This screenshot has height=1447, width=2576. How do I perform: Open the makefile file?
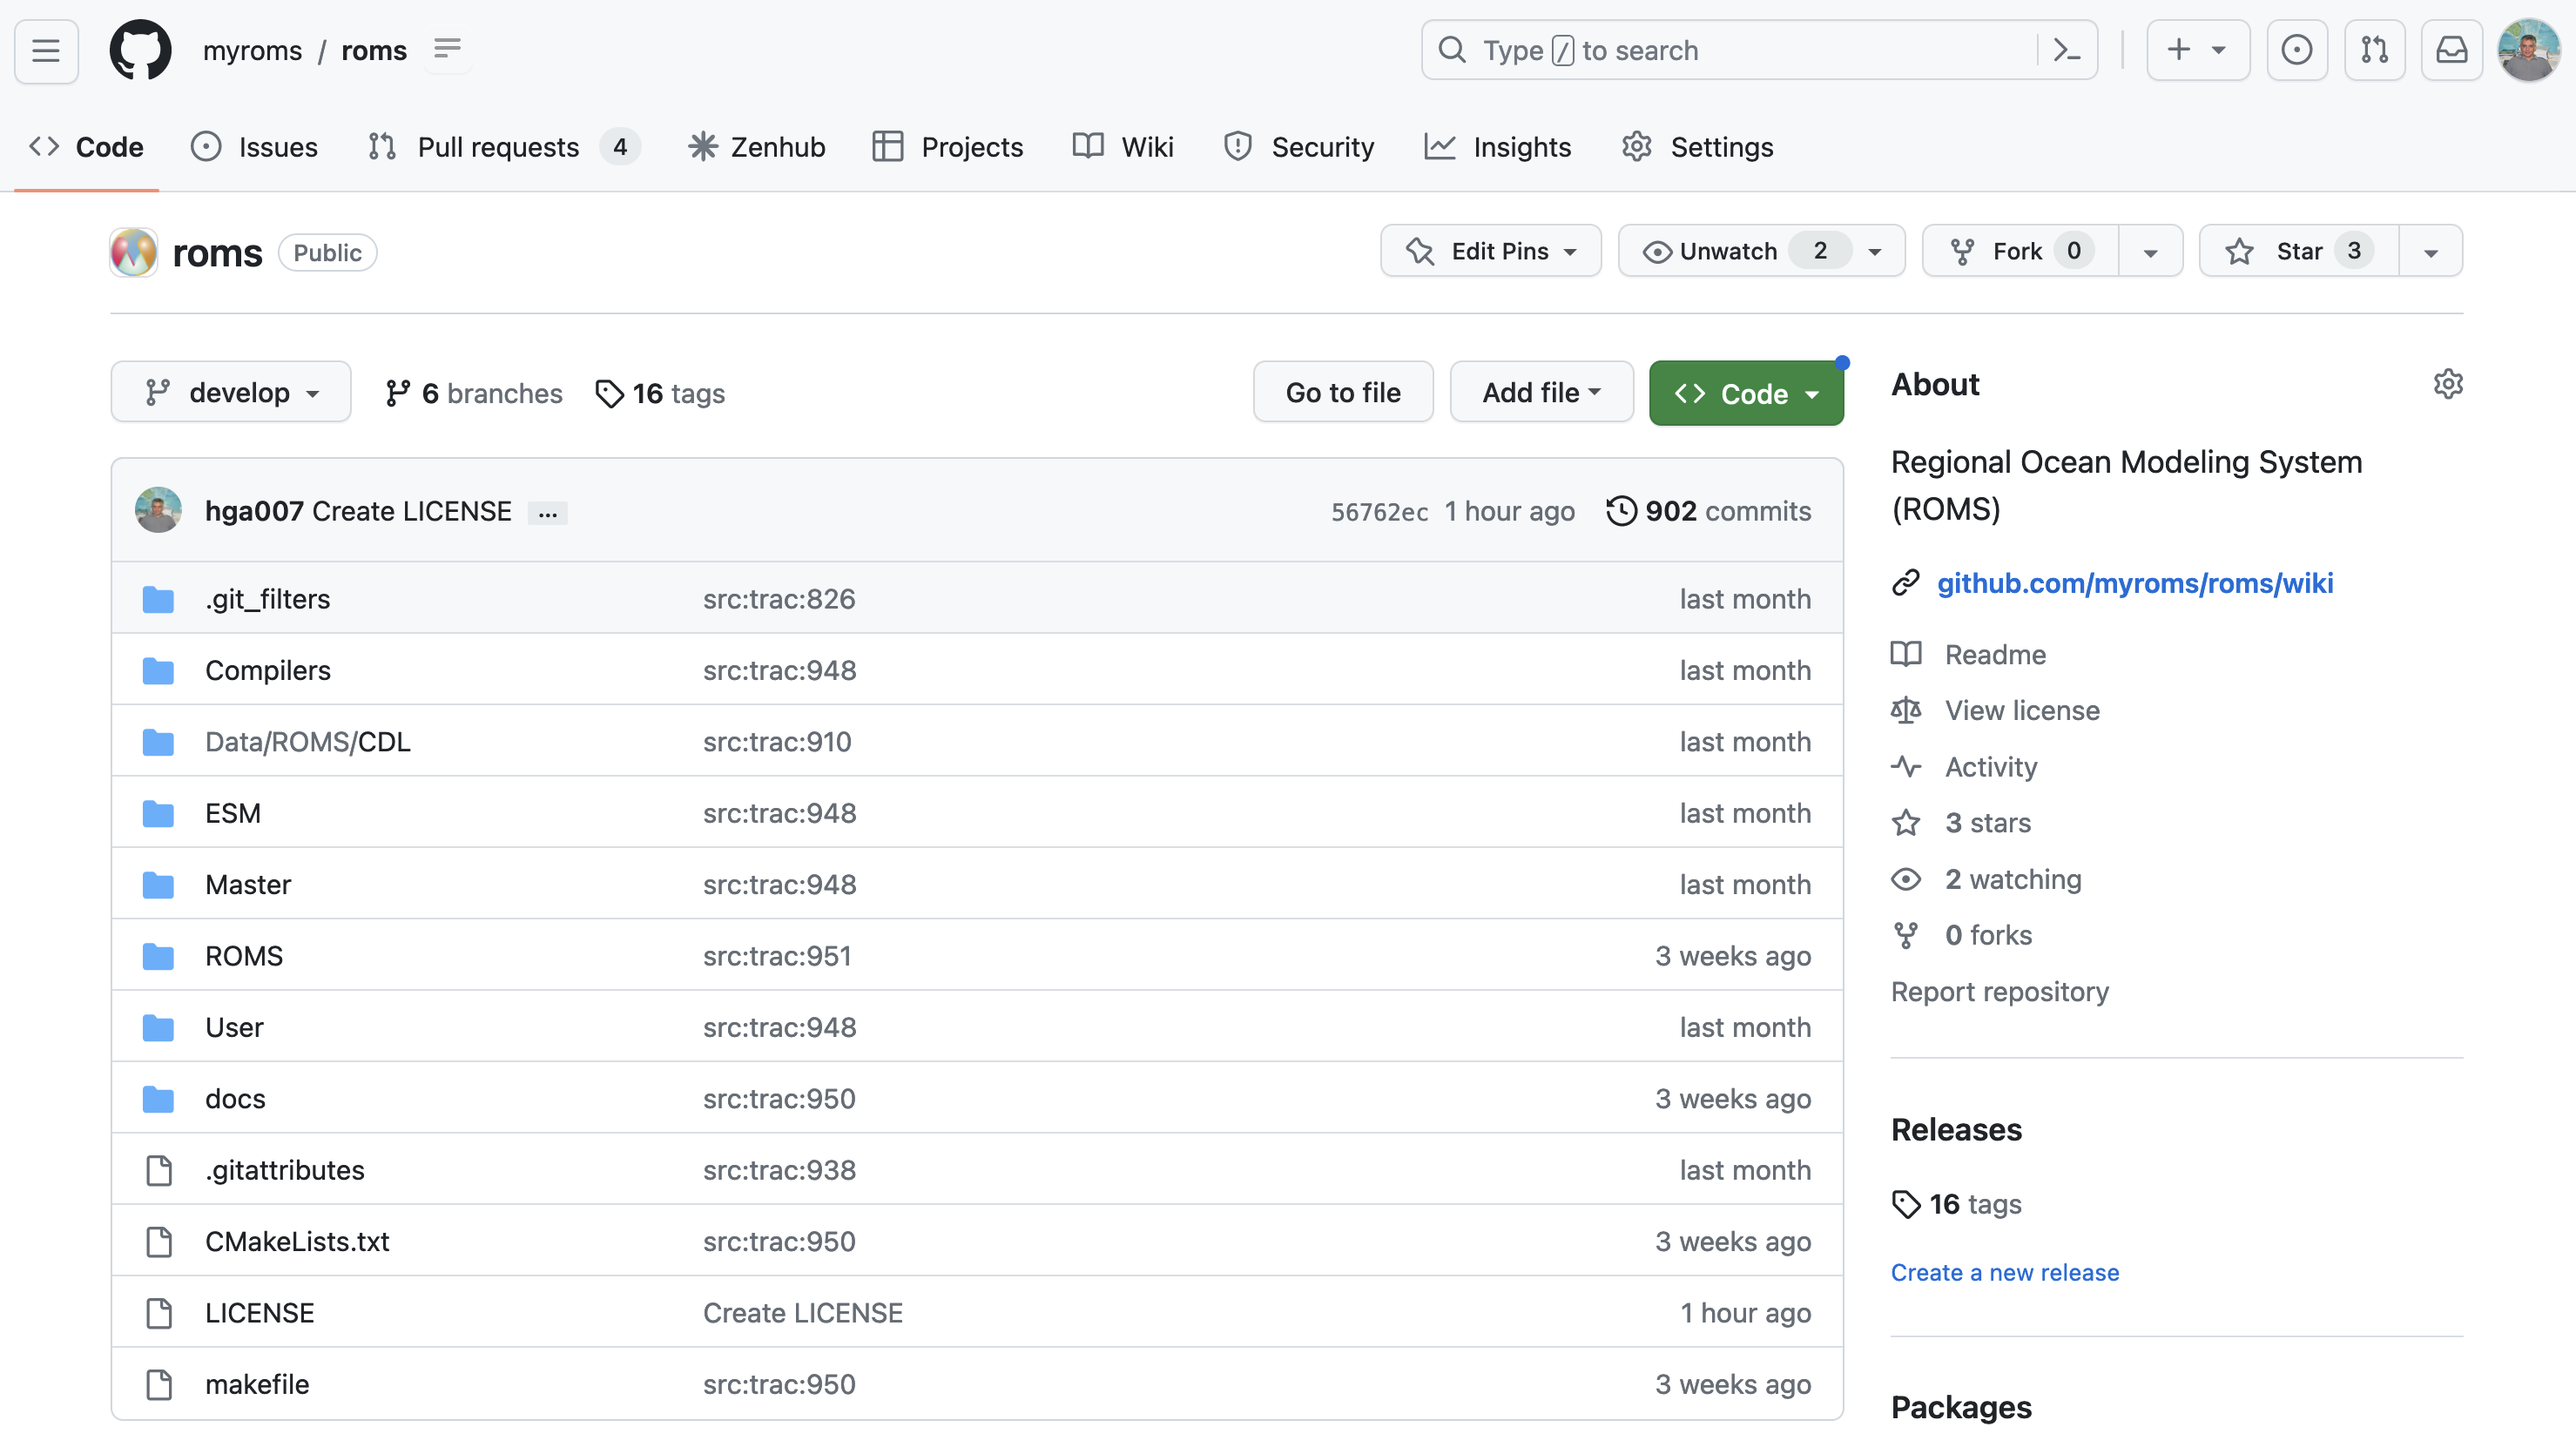pos(257,1384)
